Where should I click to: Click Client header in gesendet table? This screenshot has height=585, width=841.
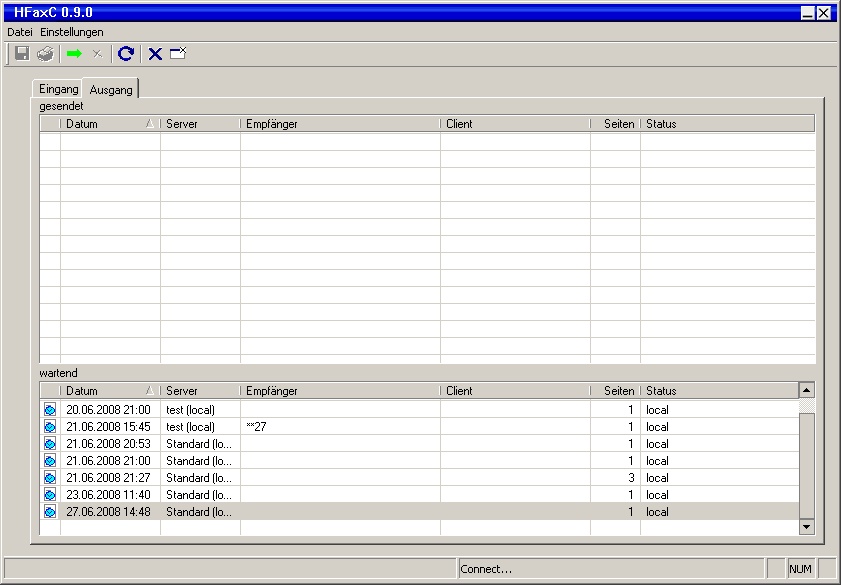click(515, 124)
